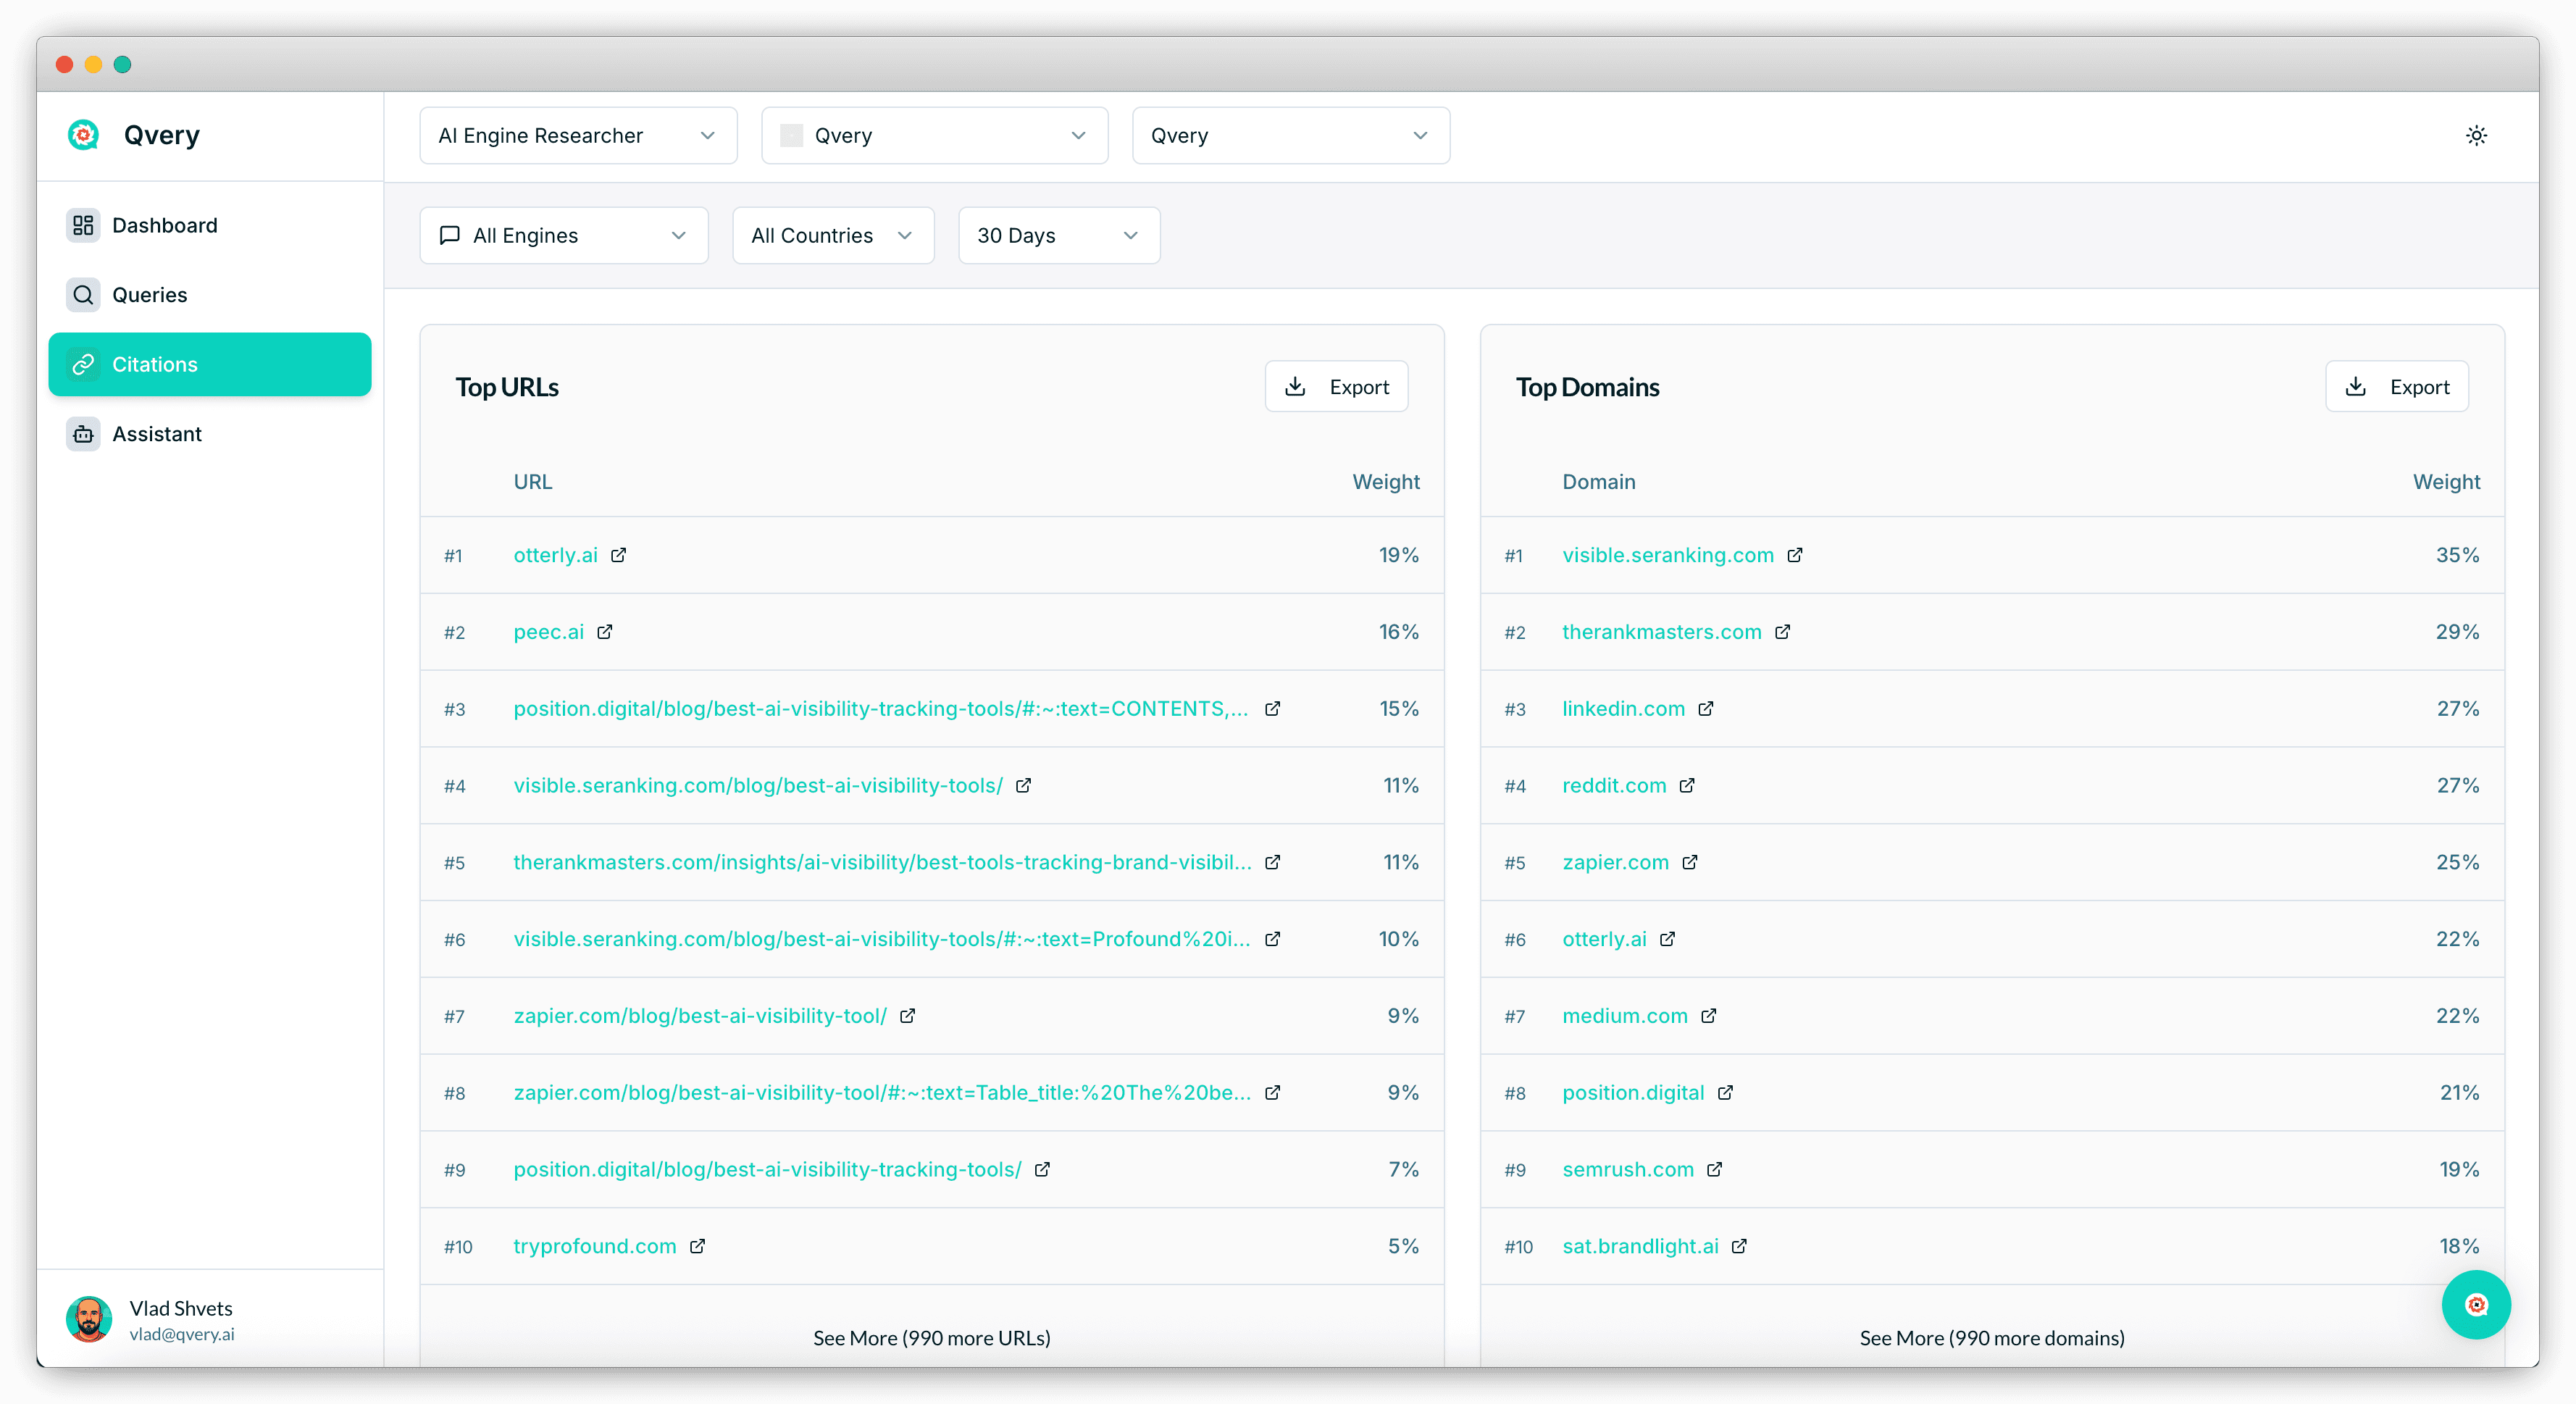Export the Top URLs table

[1336, 387]
